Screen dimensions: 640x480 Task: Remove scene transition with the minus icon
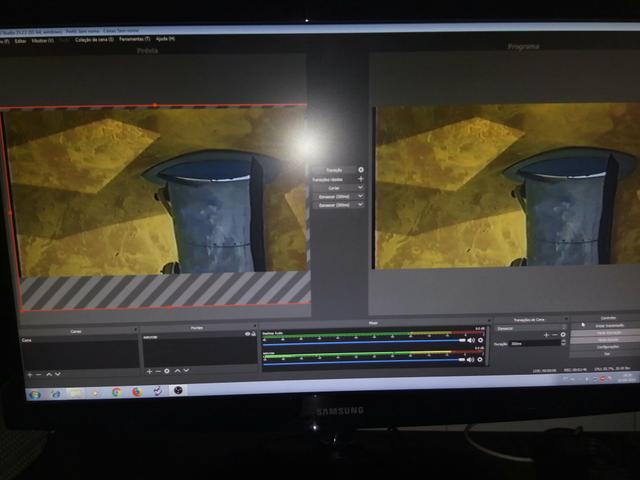(x=555, y=335)
